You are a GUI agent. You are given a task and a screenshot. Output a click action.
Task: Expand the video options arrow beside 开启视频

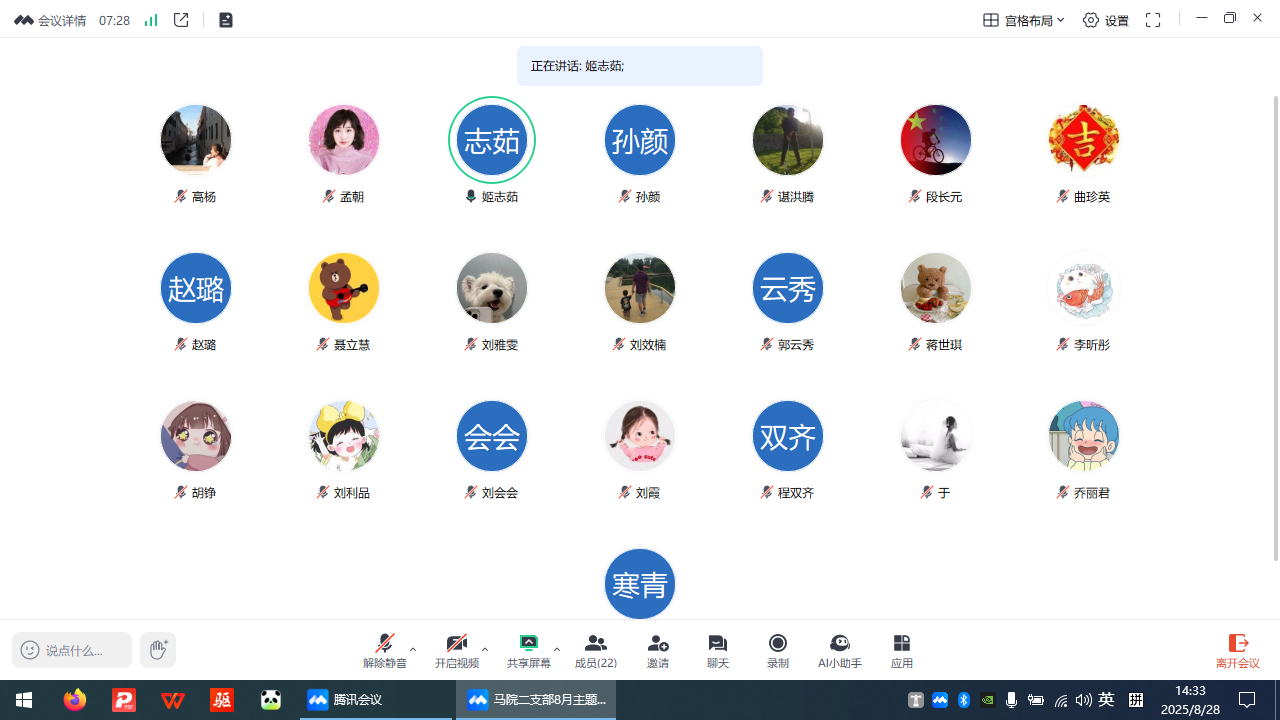click(x=485, y=649)
